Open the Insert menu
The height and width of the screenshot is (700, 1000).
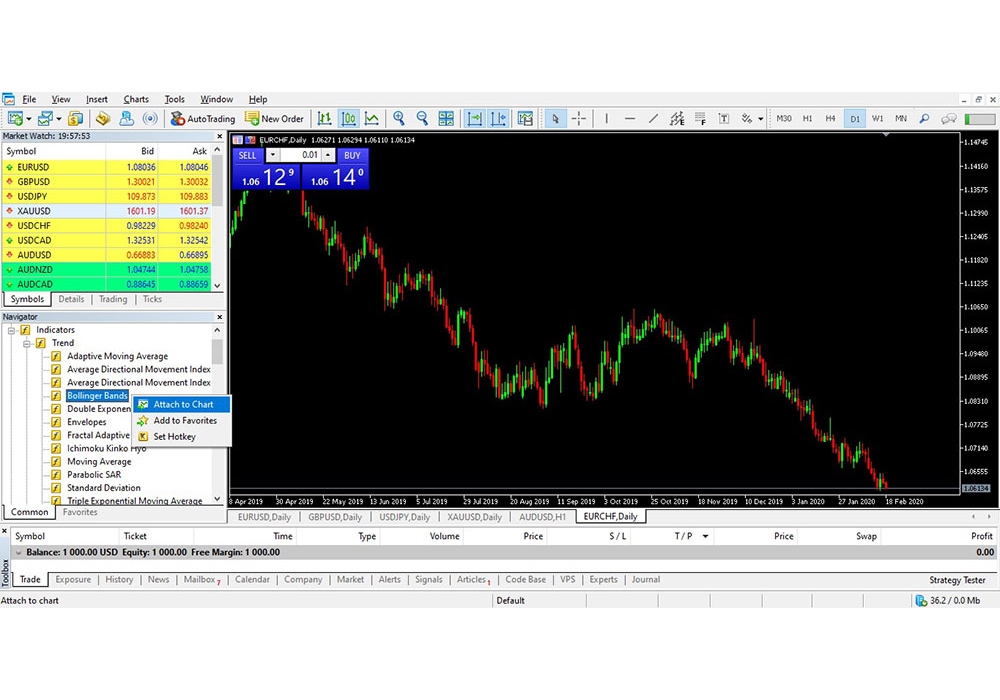pos(97,99)
